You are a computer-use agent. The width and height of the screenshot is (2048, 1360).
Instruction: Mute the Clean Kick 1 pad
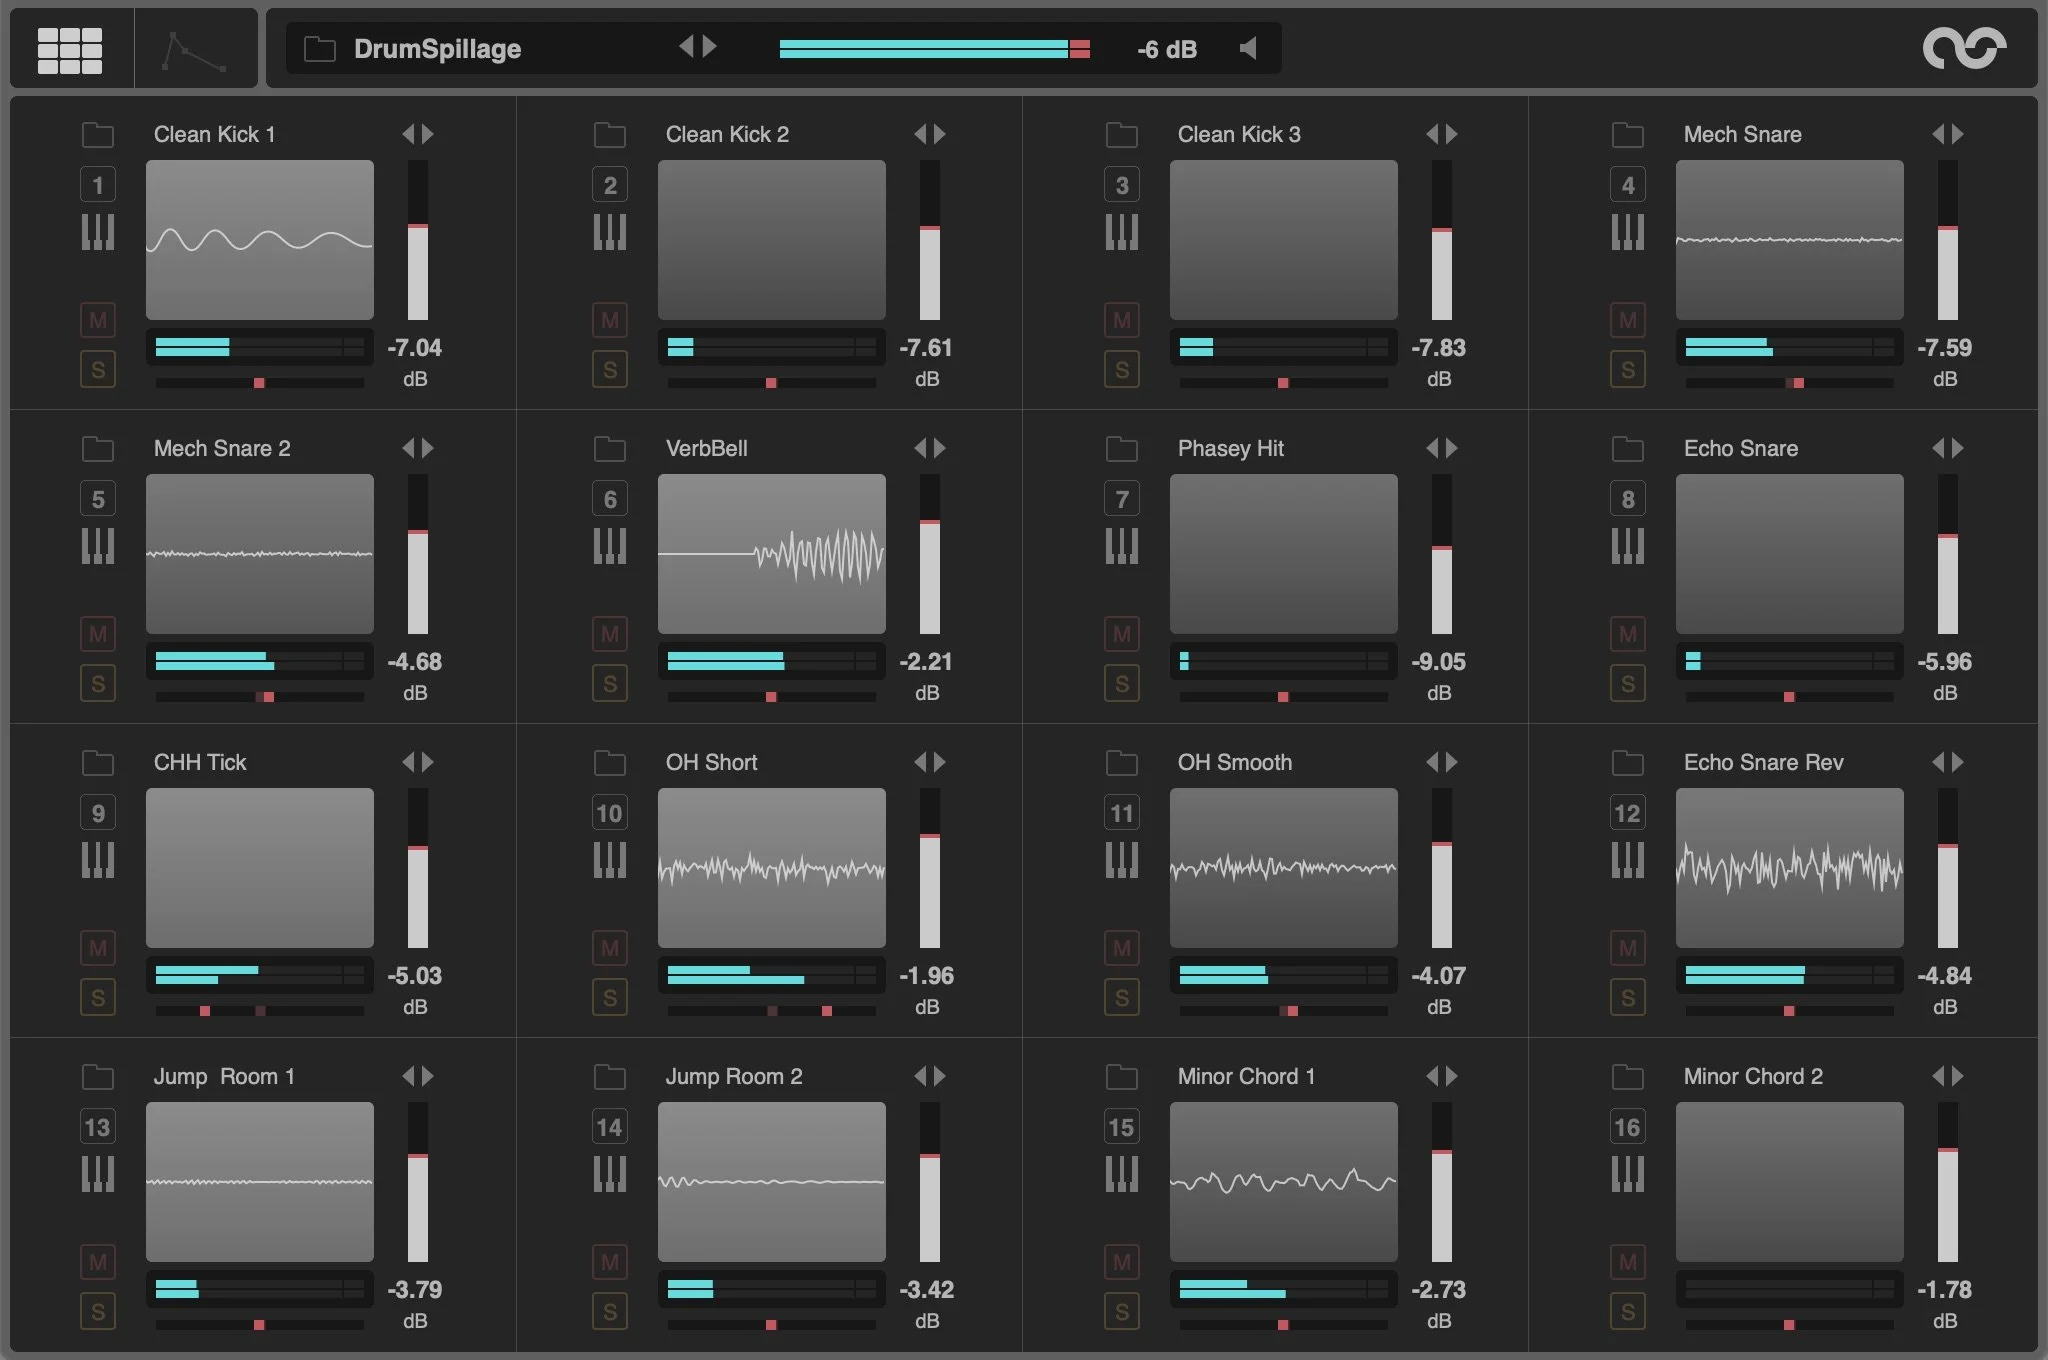coord(98,320)
